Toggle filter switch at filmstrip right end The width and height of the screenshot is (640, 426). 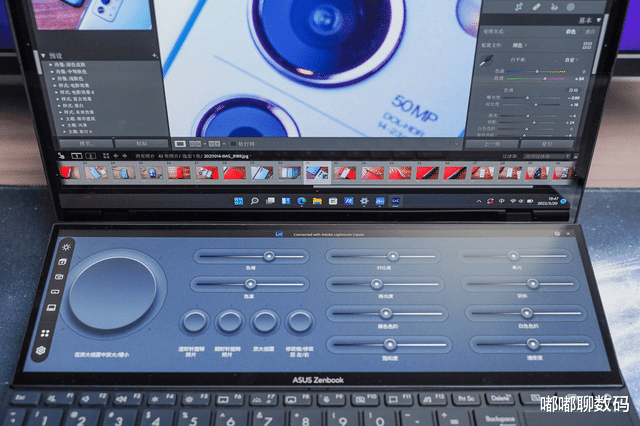[x=575, y=156]
